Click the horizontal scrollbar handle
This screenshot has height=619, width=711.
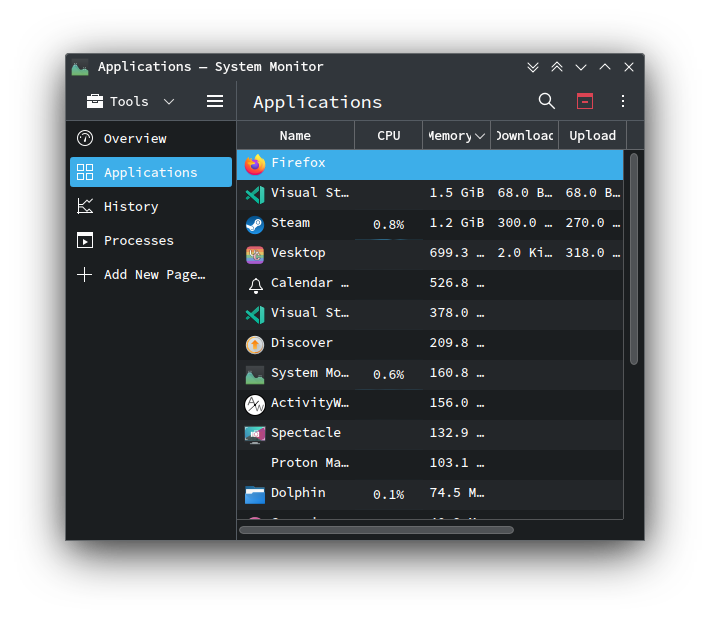(x=376, y=530)
